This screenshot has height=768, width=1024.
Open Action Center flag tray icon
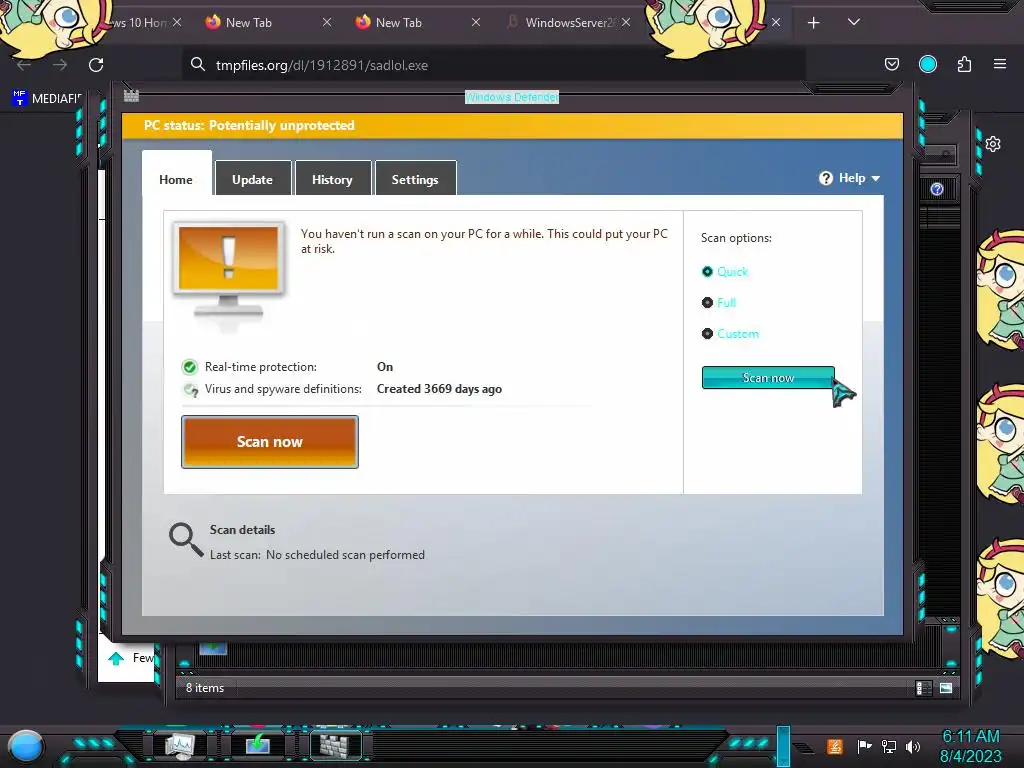[864, 746]
